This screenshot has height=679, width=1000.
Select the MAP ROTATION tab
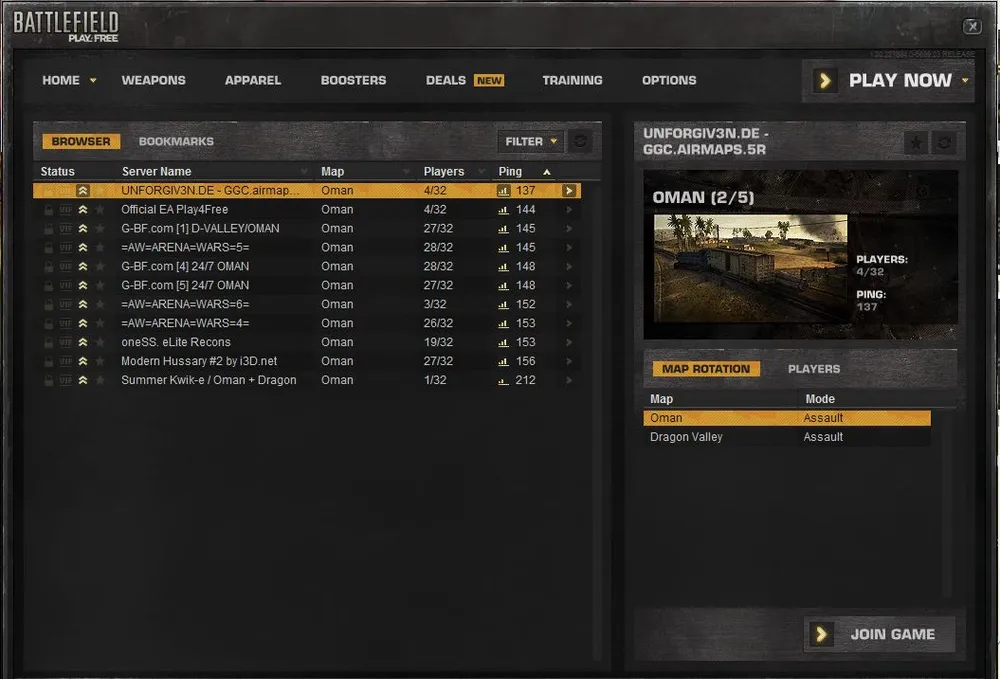coord(706,369)
